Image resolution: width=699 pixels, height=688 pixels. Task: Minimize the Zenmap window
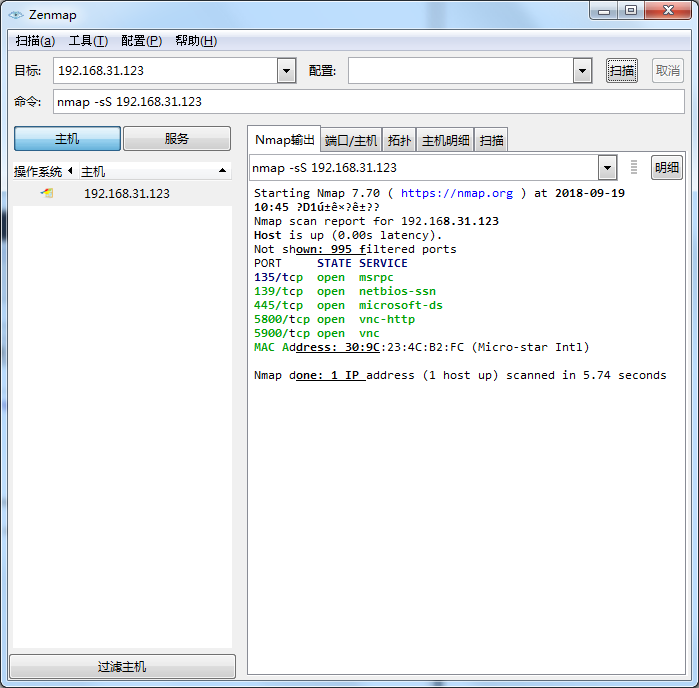(x=604, y=11)
